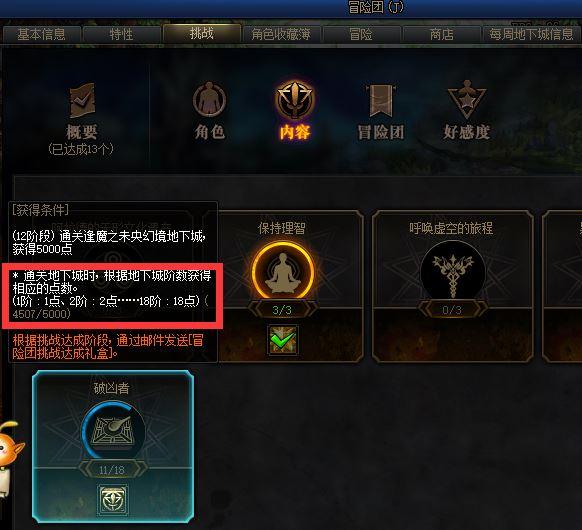Open the 商店 shop tab
Viewport: 582px width, 530px height.
click(441, 35)
